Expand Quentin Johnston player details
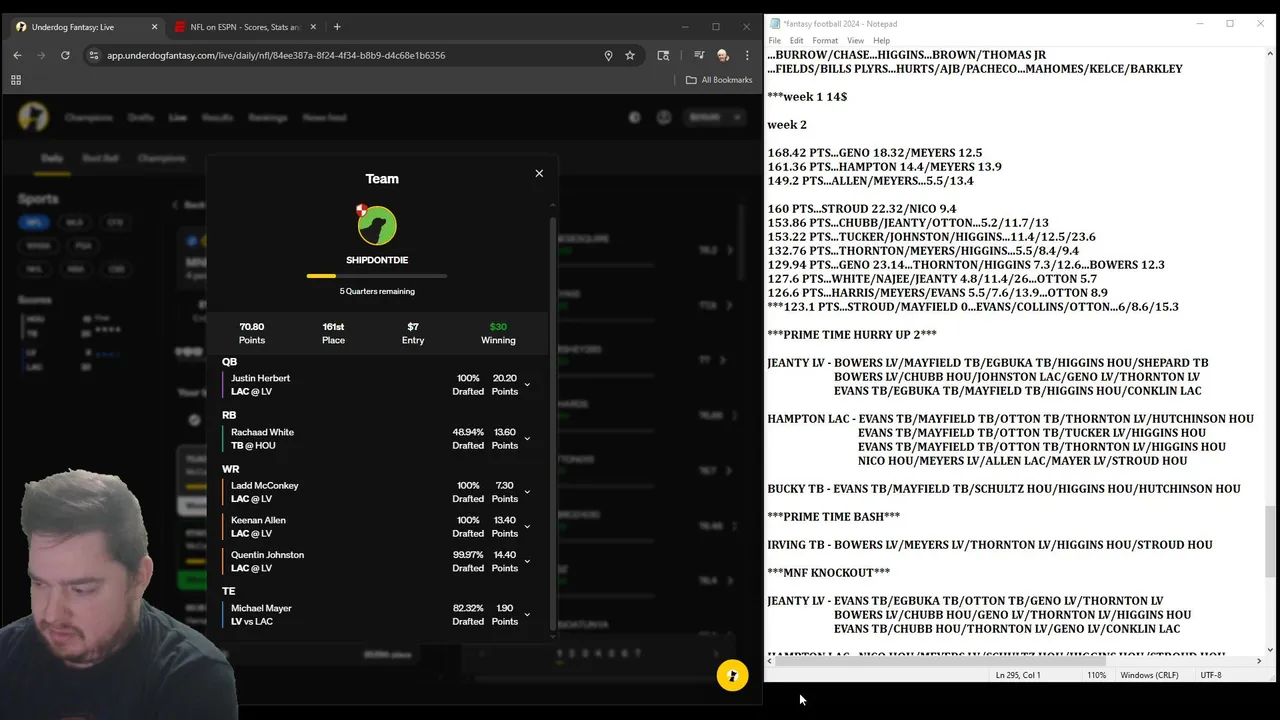 coord(527,561)
